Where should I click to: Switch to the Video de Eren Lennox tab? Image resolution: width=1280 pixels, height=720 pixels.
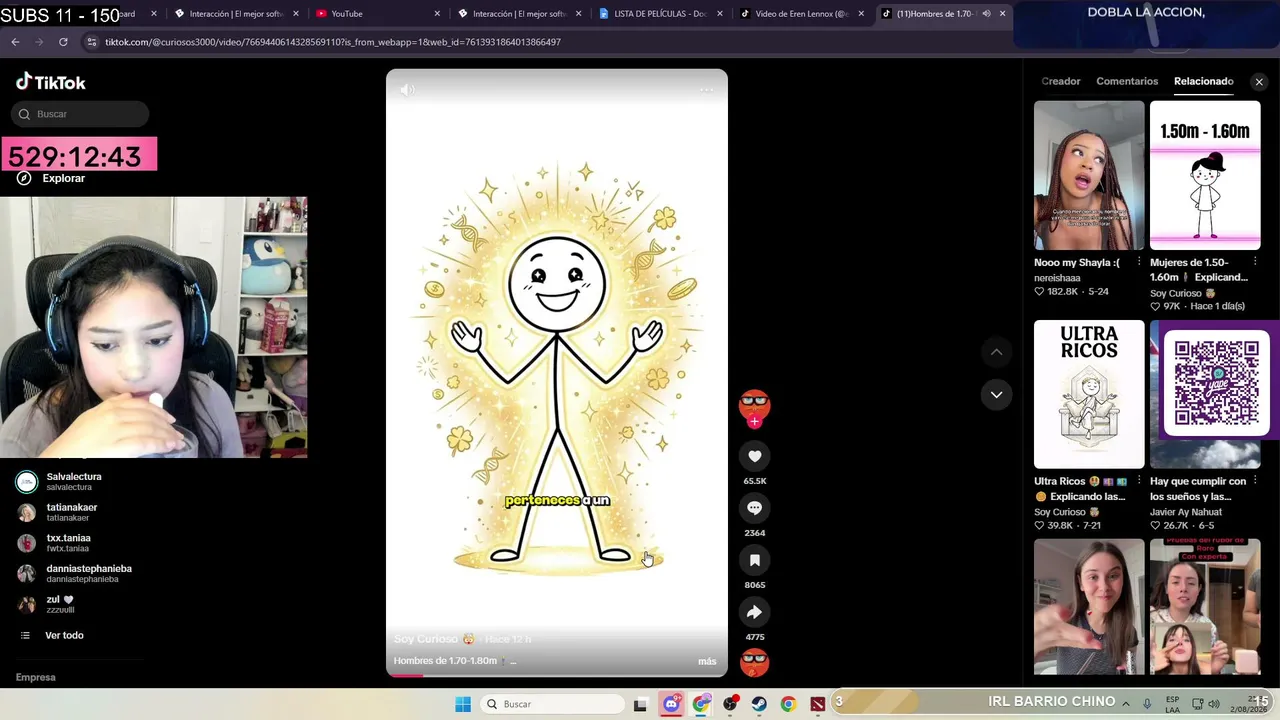(x=802, y=14)
